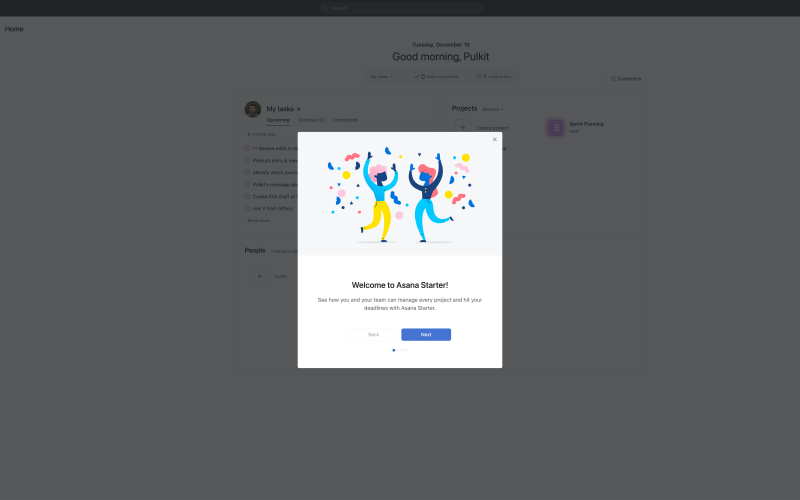The width and height of the screenshot is (800, 500).
Task: Check off 'Identify which journ…' task circle
Action: [247, 172]
